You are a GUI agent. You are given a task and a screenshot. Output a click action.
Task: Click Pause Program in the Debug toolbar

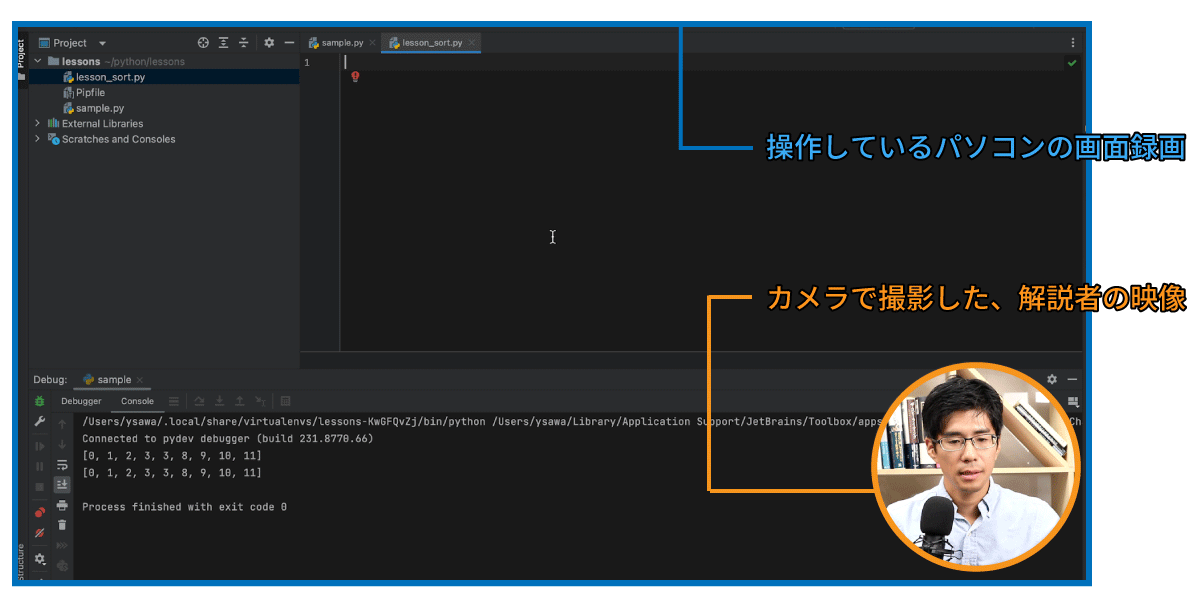click(x=40, y=466)
